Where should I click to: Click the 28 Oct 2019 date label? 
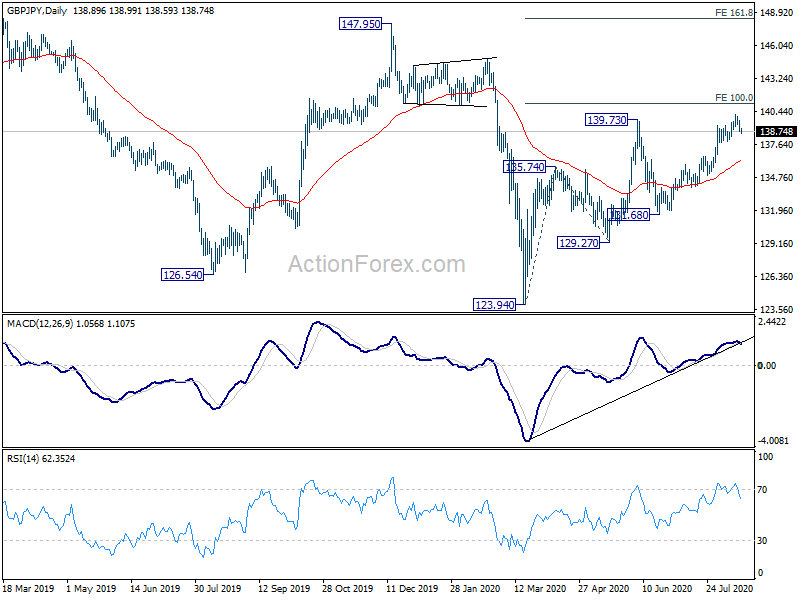tap(347, 588)
